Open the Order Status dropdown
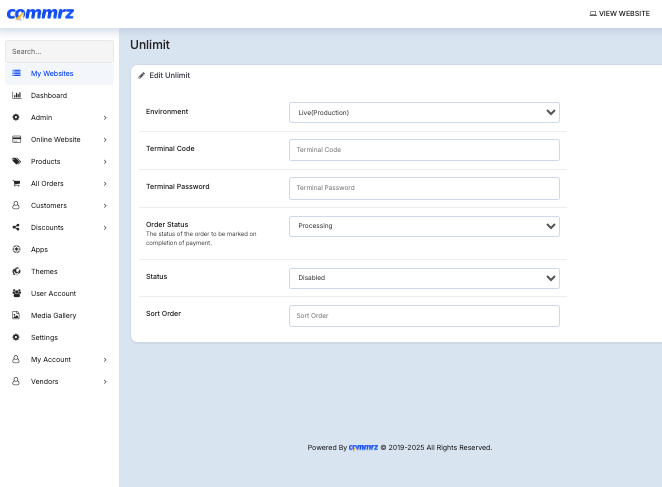Screen dimensions: 662x487 pos(424,226)
